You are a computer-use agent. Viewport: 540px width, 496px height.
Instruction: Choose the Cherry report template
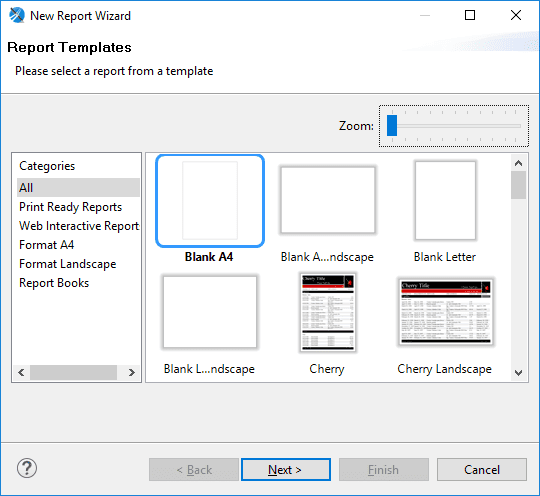pyautogui.click(x=328, y=312)
